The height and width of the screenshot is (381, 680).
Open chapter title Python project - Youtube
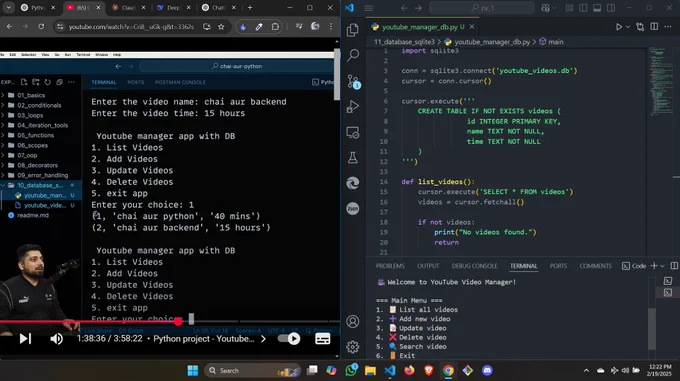pyautogui.click(x=204, y=339)
